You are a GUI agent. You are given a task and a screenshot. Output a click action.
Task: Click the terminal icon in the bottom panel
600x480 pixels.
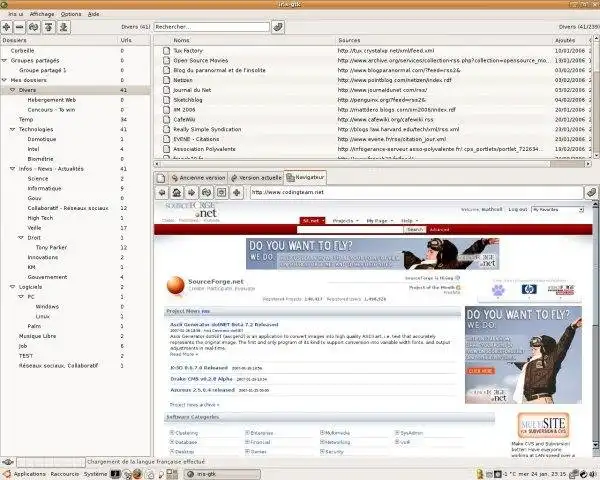pyautogui.click(x=115, y=474)
